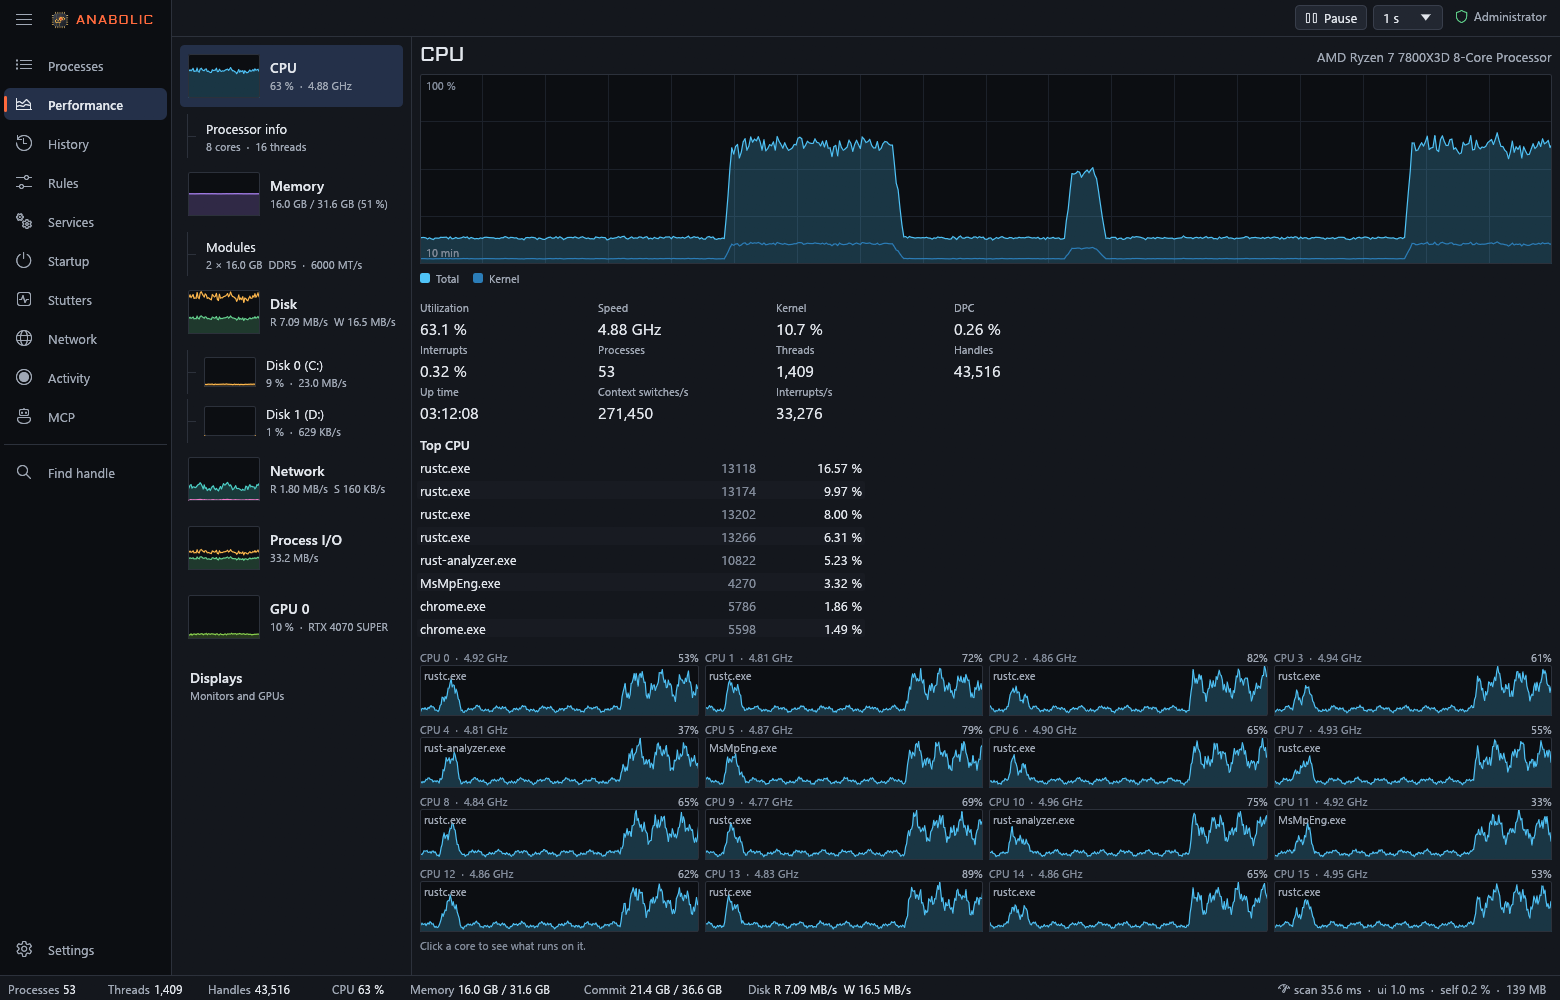
Task: Open the GPU 0 RTX 4070 SUPER card
Action: pyautogui.click(x=291, y=617)
